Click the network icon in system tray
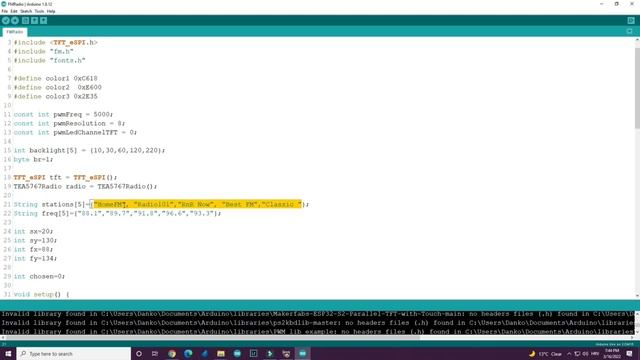Image resolution: width=640 pixels, height=360 pixels. pos(577,353)
